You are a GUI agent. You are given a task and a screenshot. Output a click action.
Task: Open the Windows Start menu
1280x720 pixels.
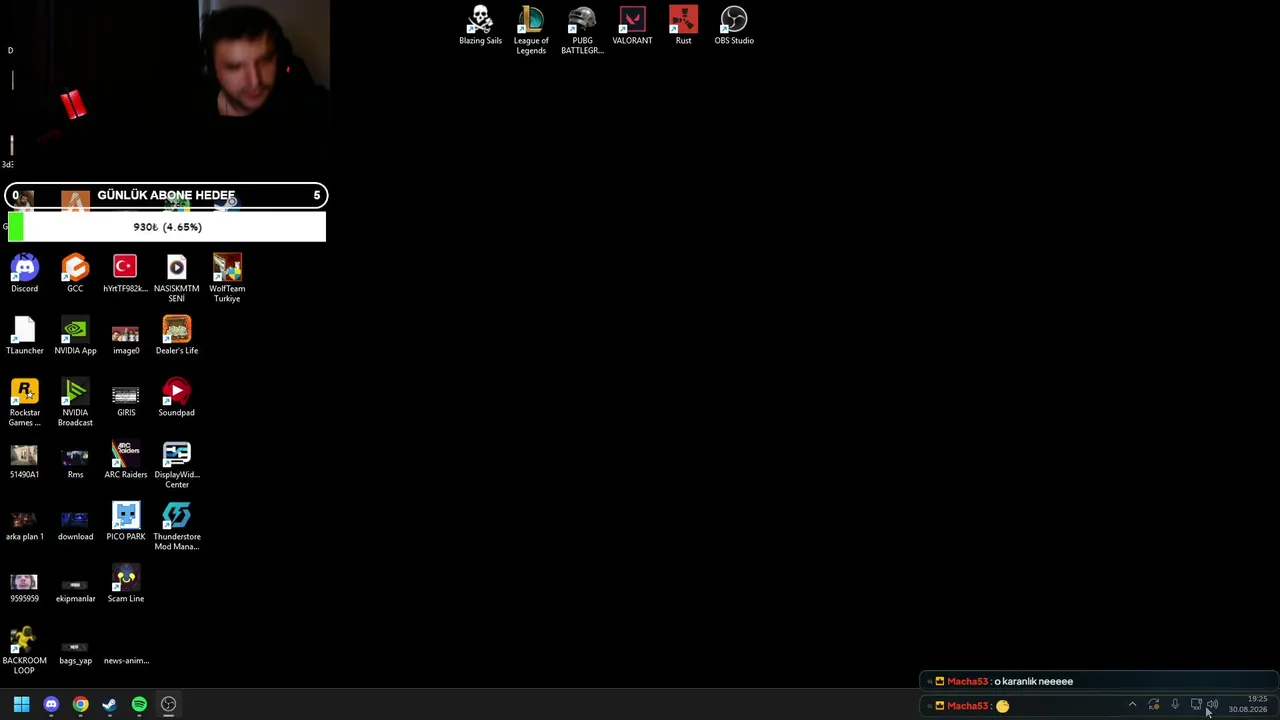click(21, 705)
